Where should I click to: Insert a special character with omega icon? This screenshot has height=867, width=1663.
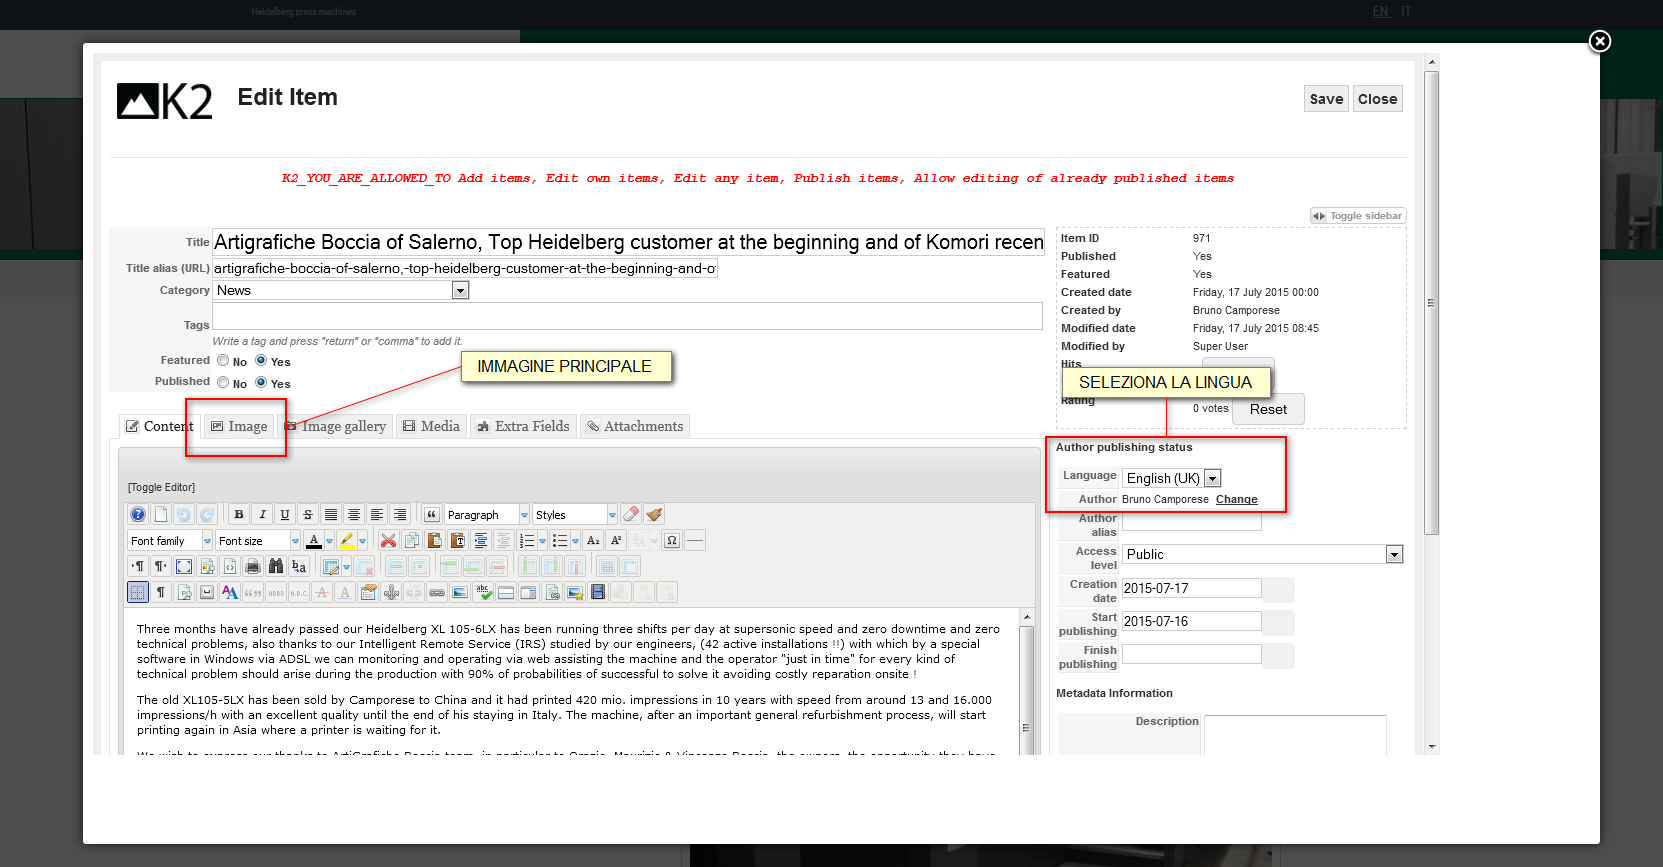click(x=672, y=540)
